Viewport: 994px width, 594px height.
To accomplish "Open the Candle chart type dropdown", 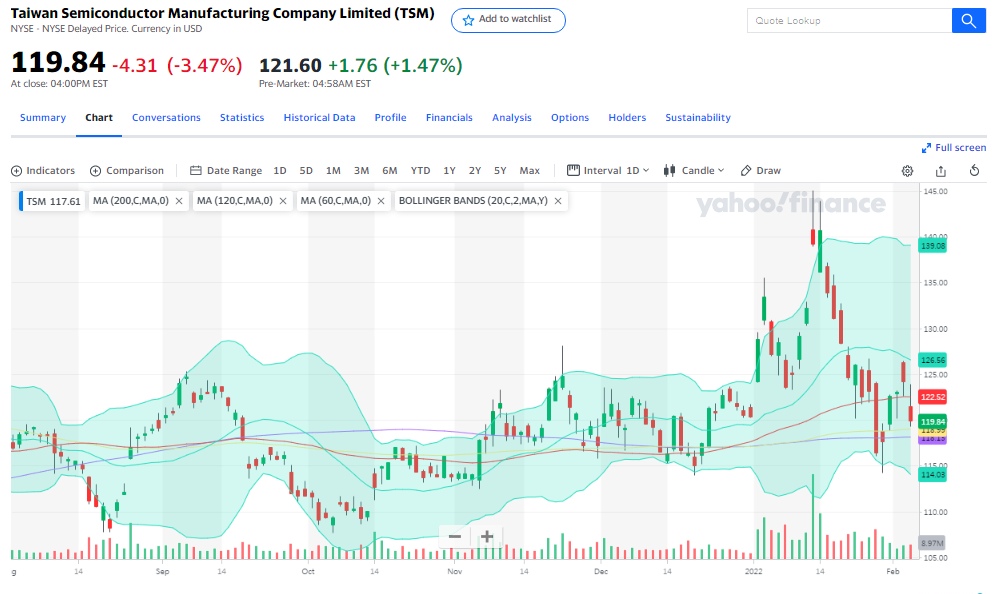I will click(694, 171).
